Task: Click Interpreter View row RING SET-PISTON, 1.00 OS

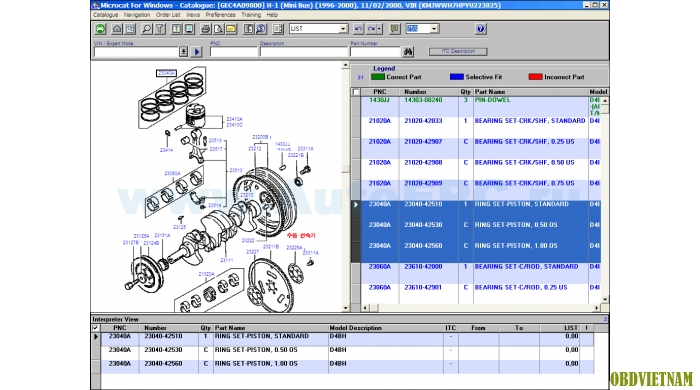Action: pos(347,367)
